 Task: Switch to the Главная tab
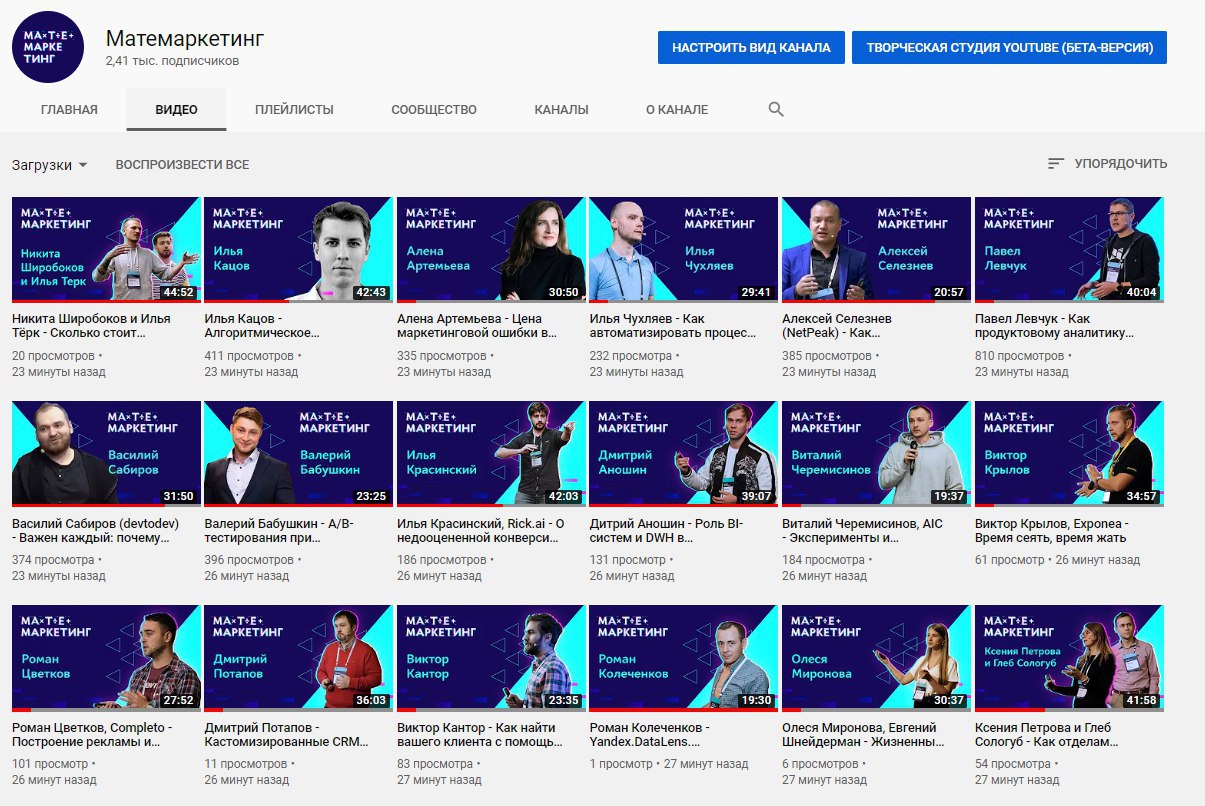point(69,110)
